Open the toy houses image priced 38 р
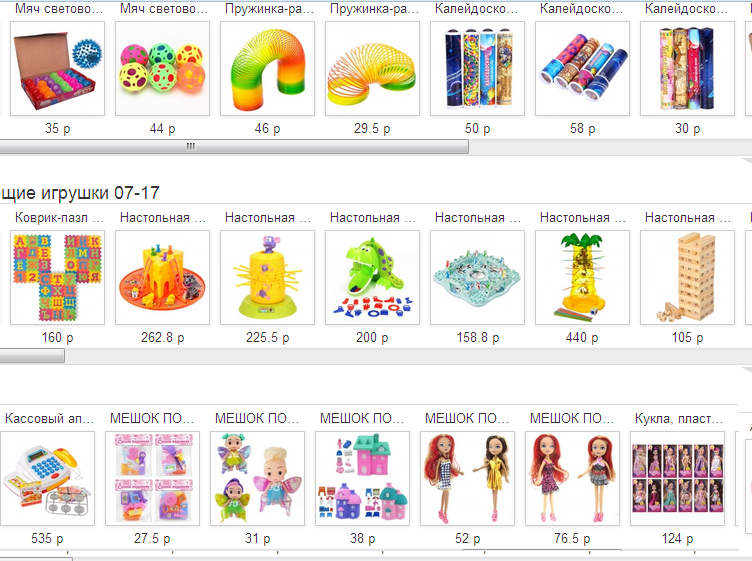Viewport: 752px width, 561px height. click(363, 479)
